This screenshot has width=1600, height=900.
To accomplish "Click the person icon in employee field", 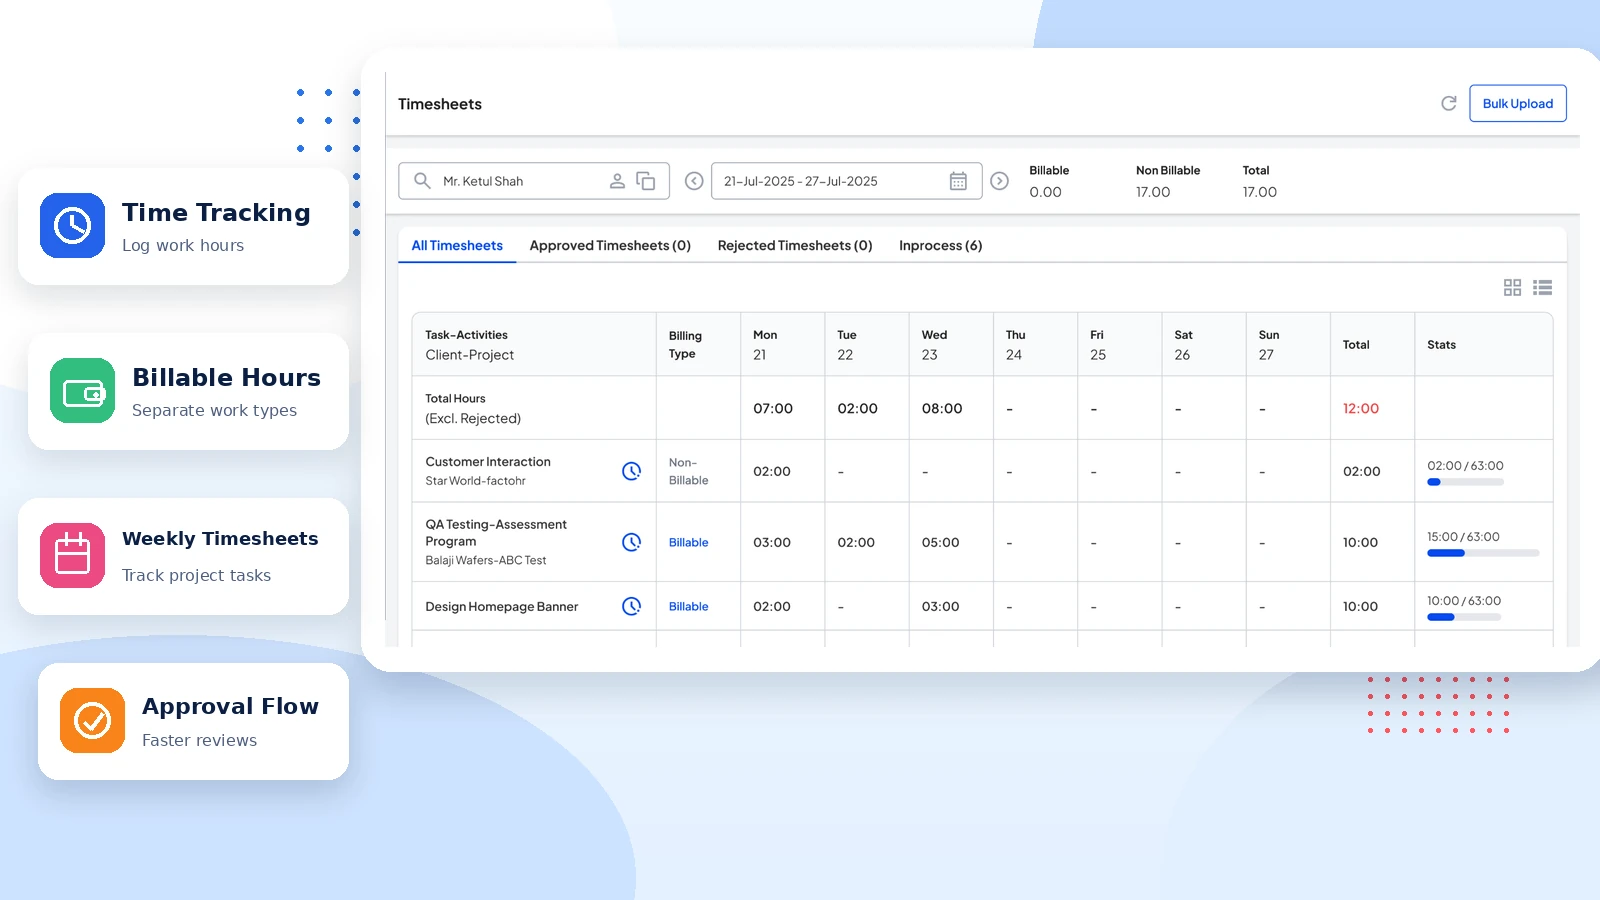I will (617, 181).
